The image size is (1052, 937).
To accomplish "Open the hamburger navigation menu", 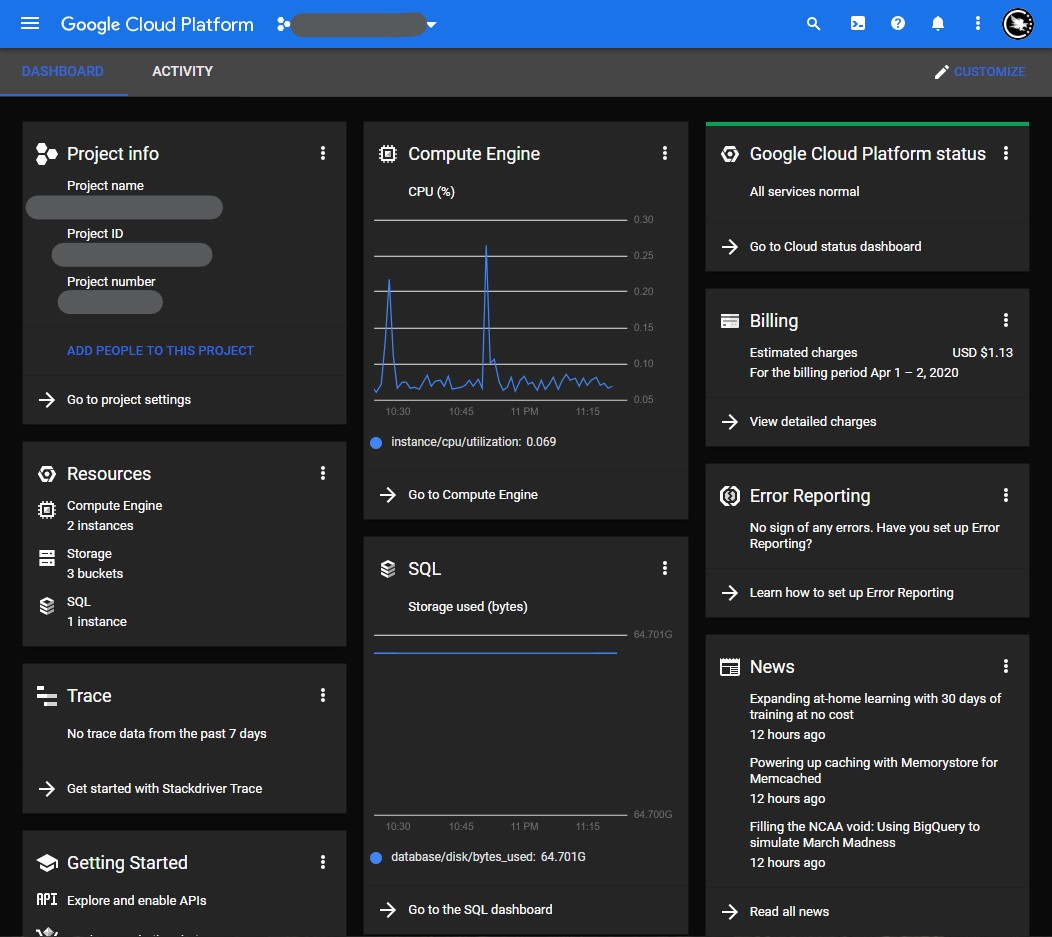I will pos(30,24).
